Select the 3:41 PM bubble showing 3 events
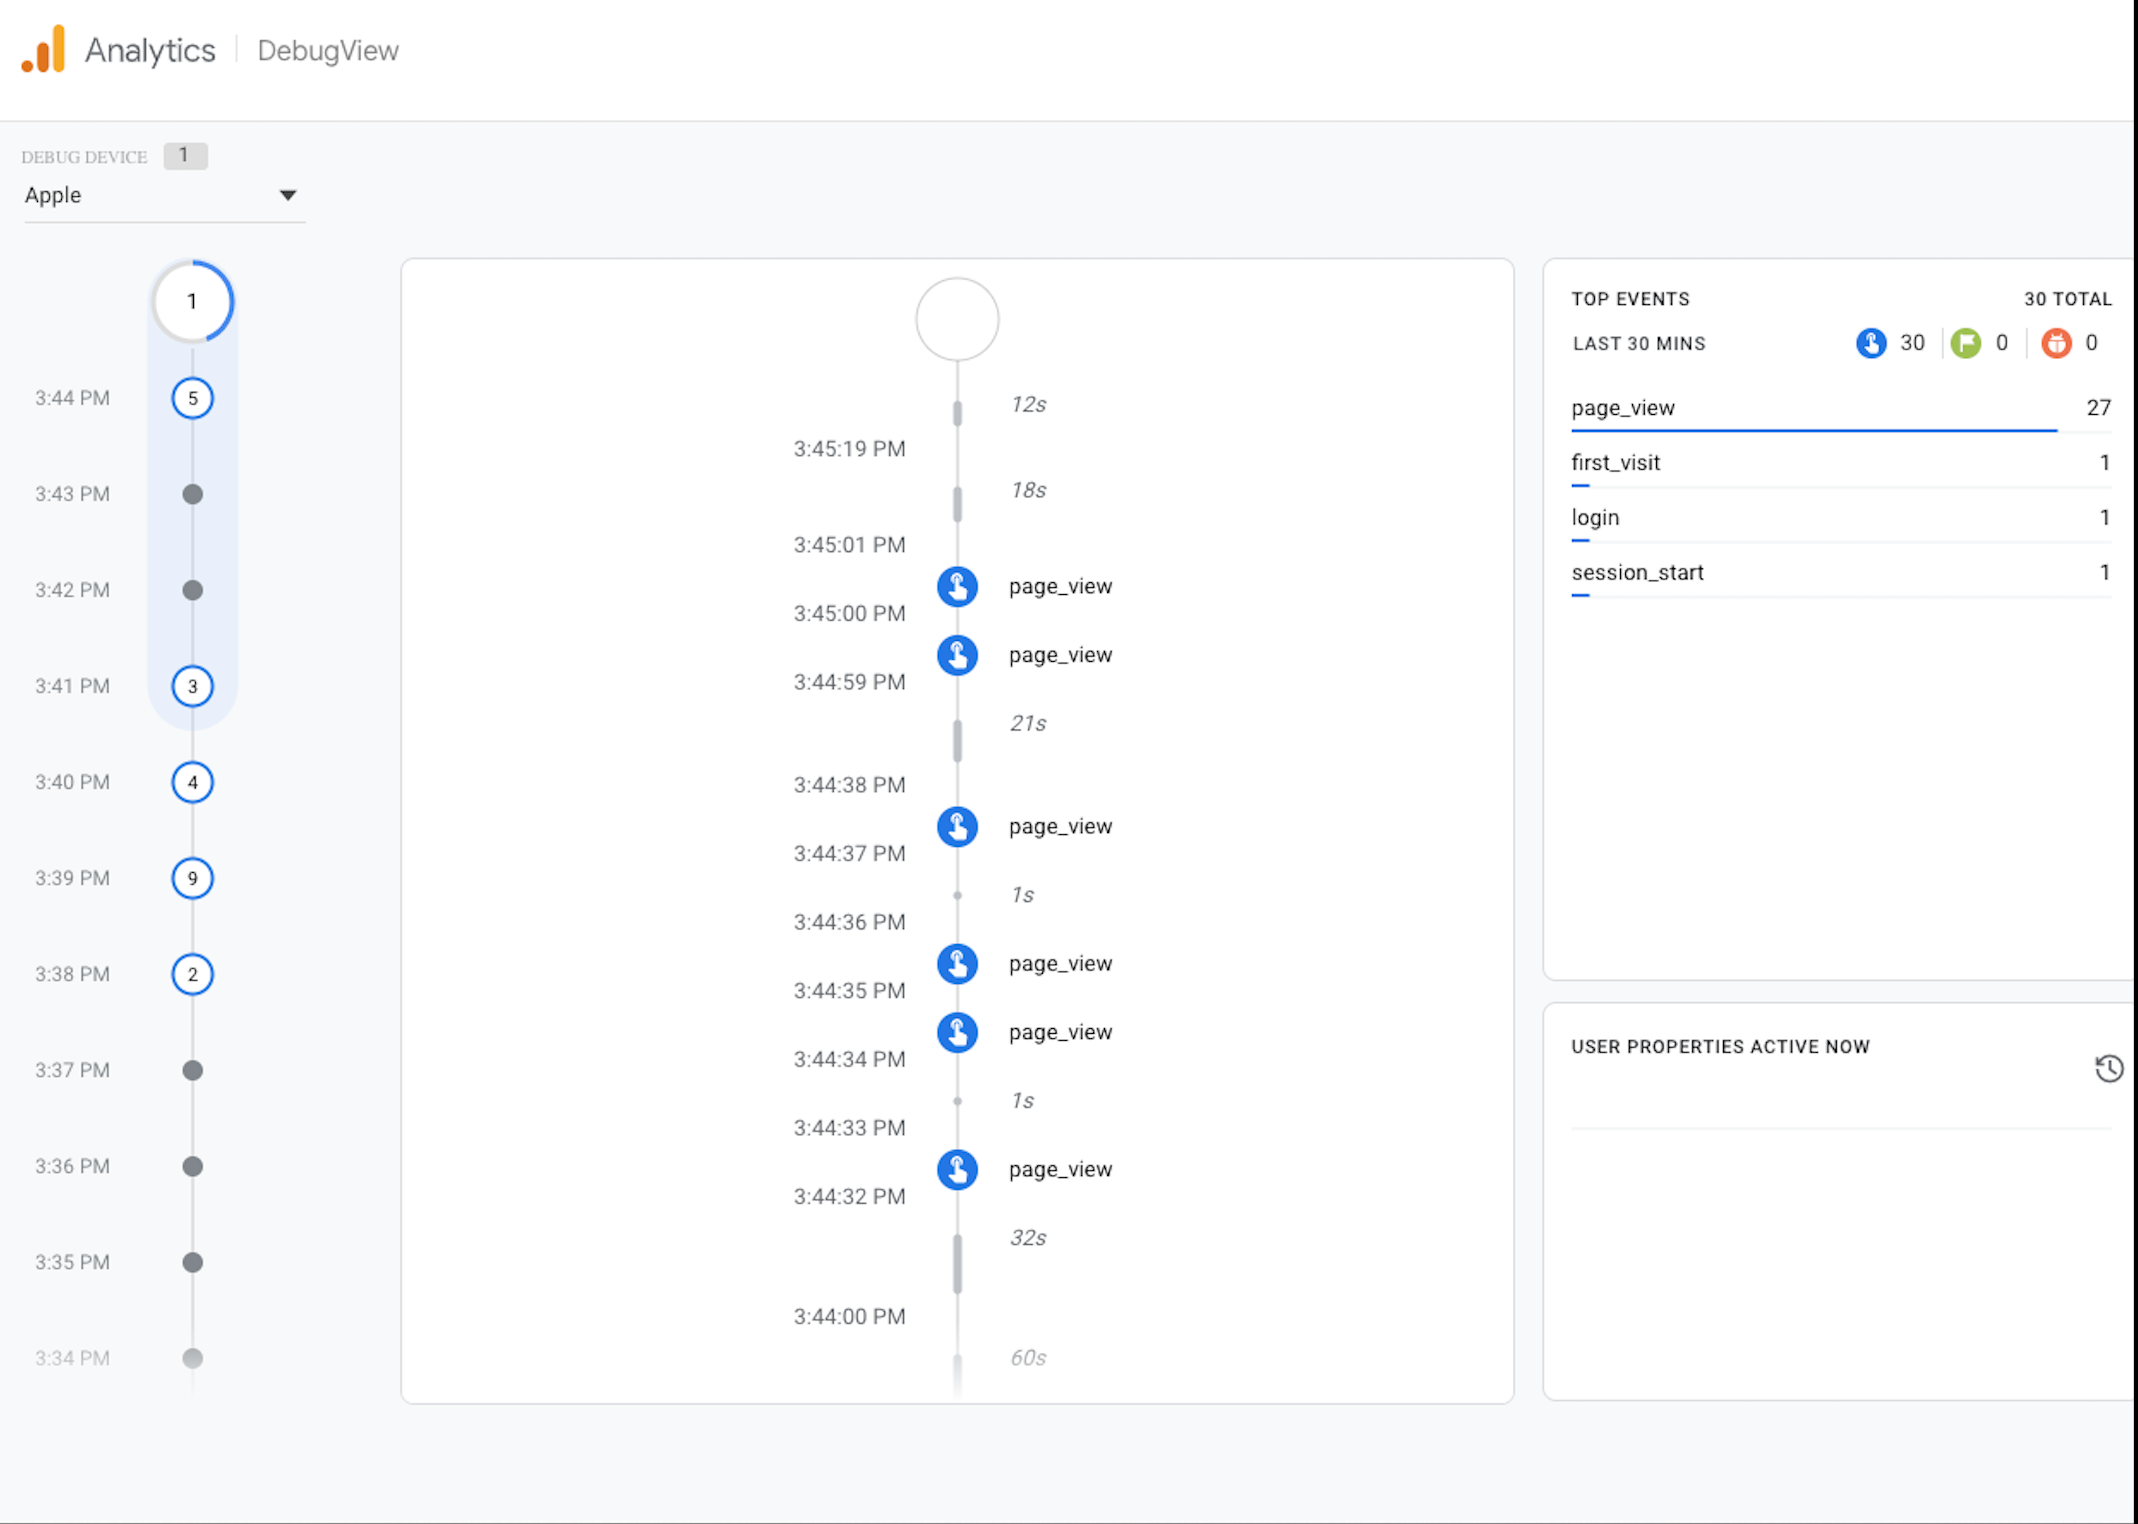2138x1524 pixels. (192, 686)
